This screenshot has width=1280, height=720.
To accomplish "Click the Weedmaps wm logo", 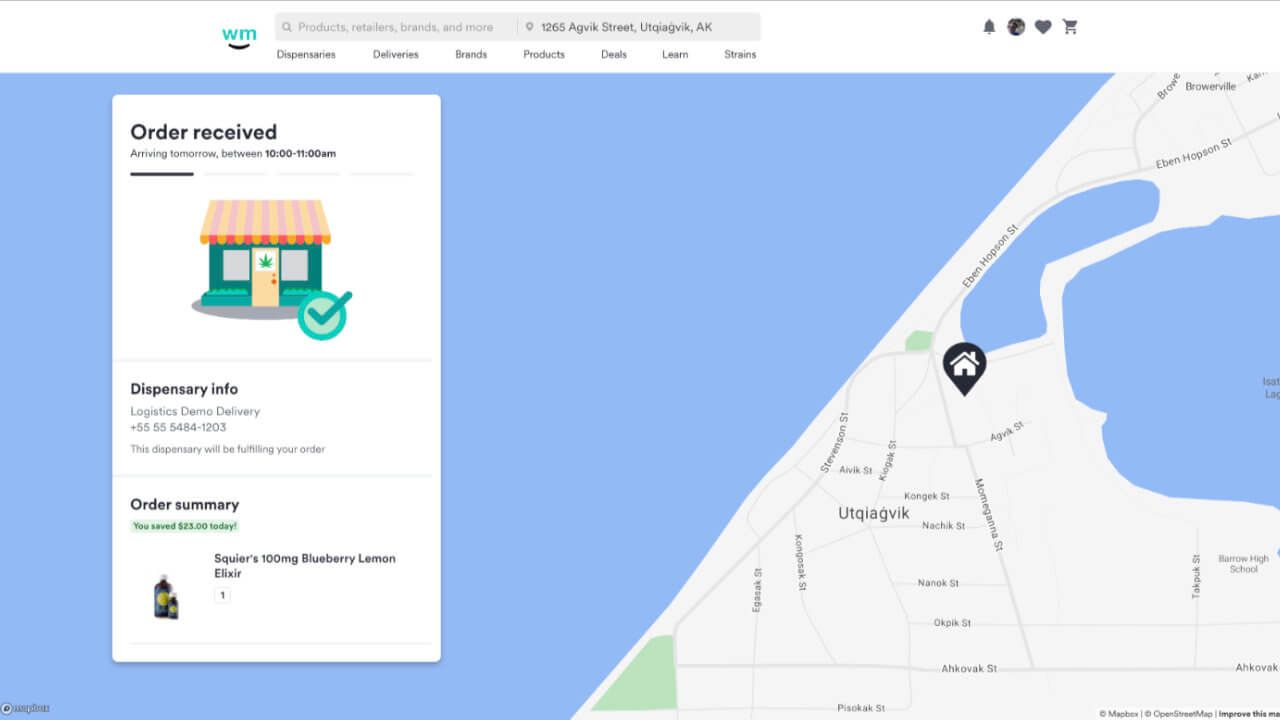I will click(239, 38).
